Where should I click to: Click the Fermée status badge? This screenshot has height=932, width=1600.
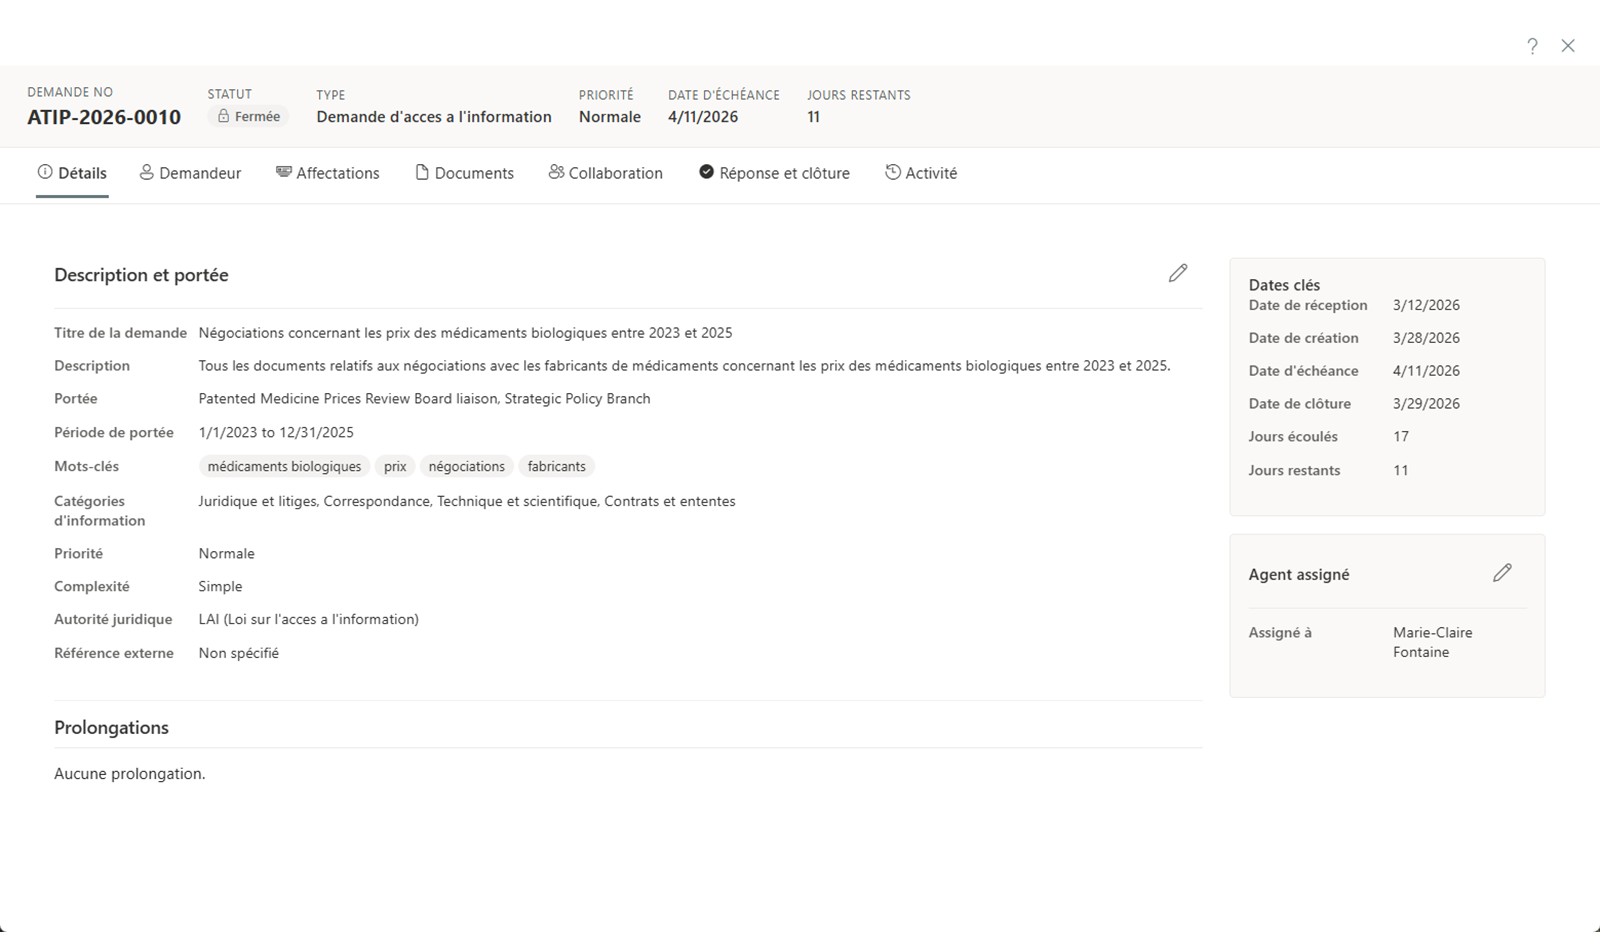click(248, 117)
